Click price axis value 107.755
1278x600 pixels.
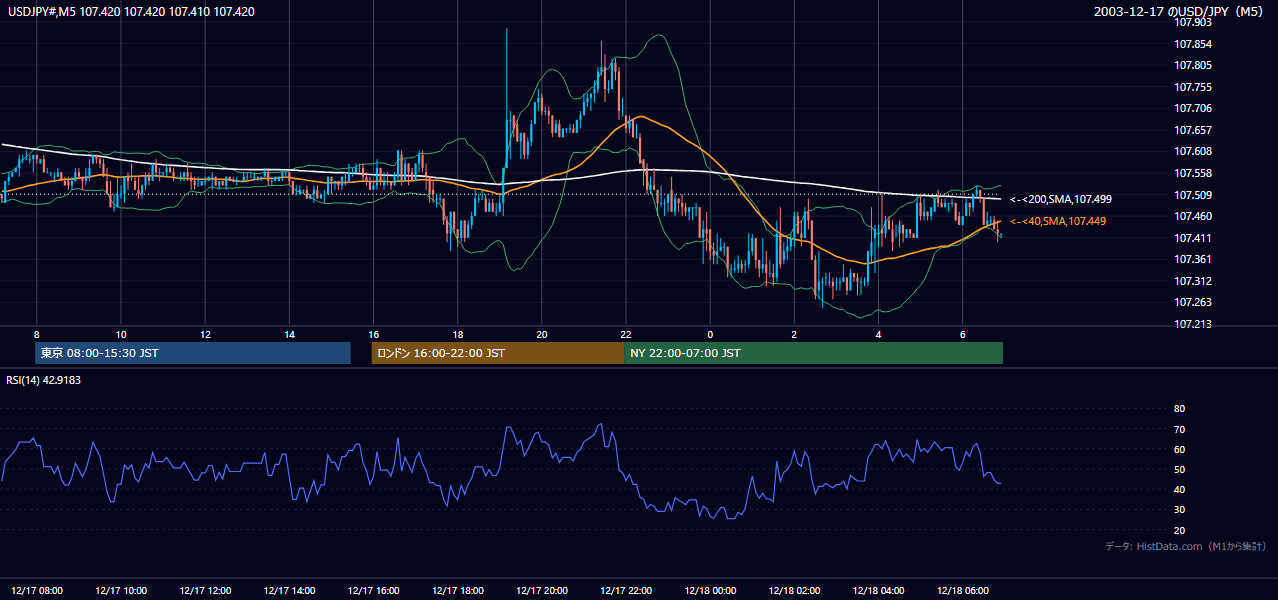click(1192, 87)
